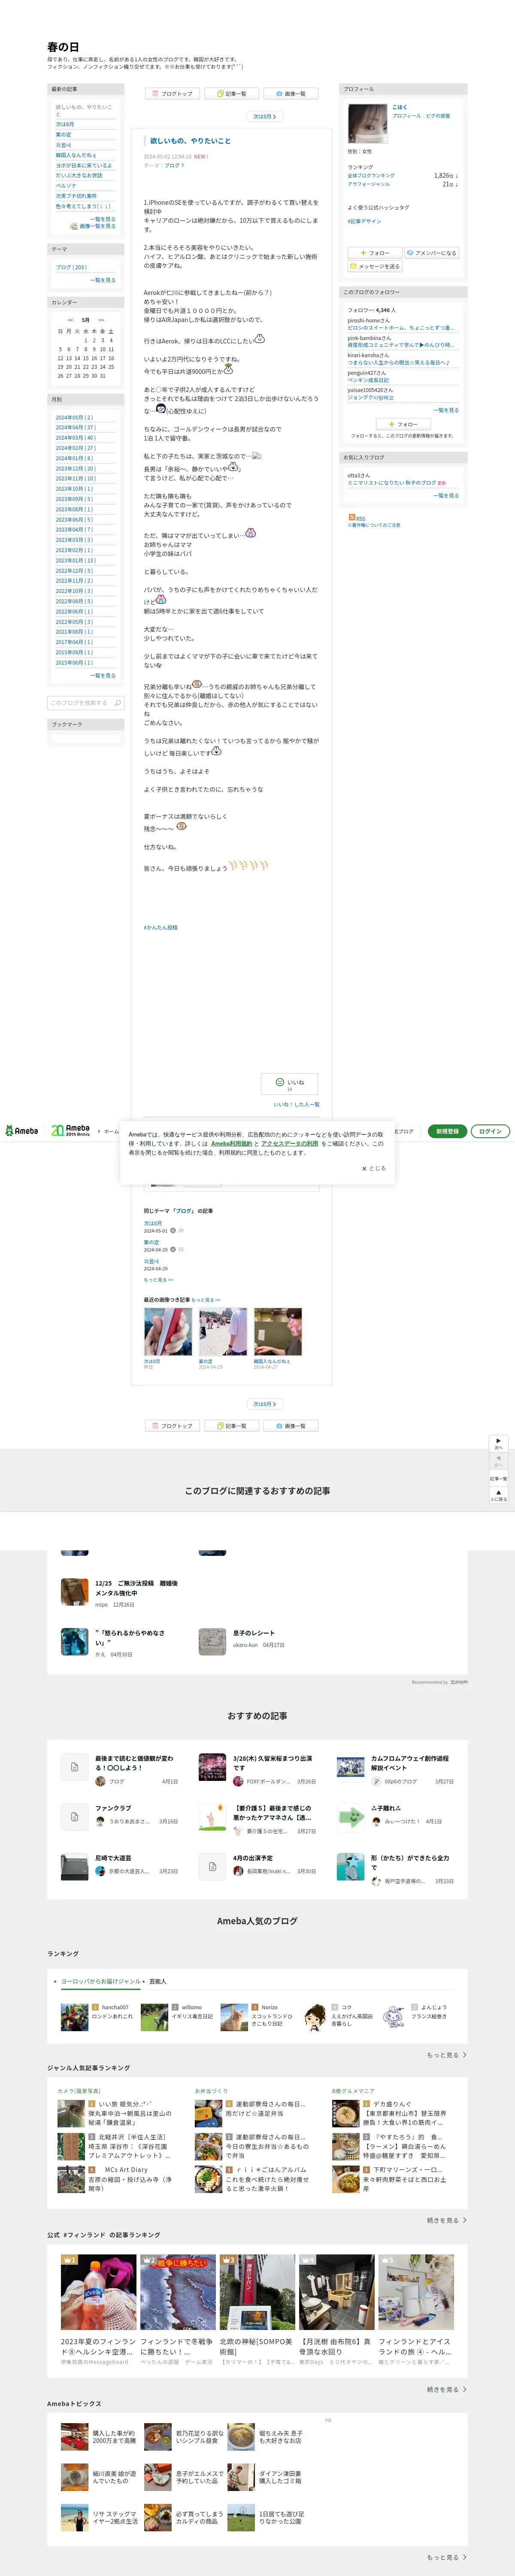Open recommended article 息子のレシート
Viewport: 515px width, 2576px height.
[x=254, y=1633]
